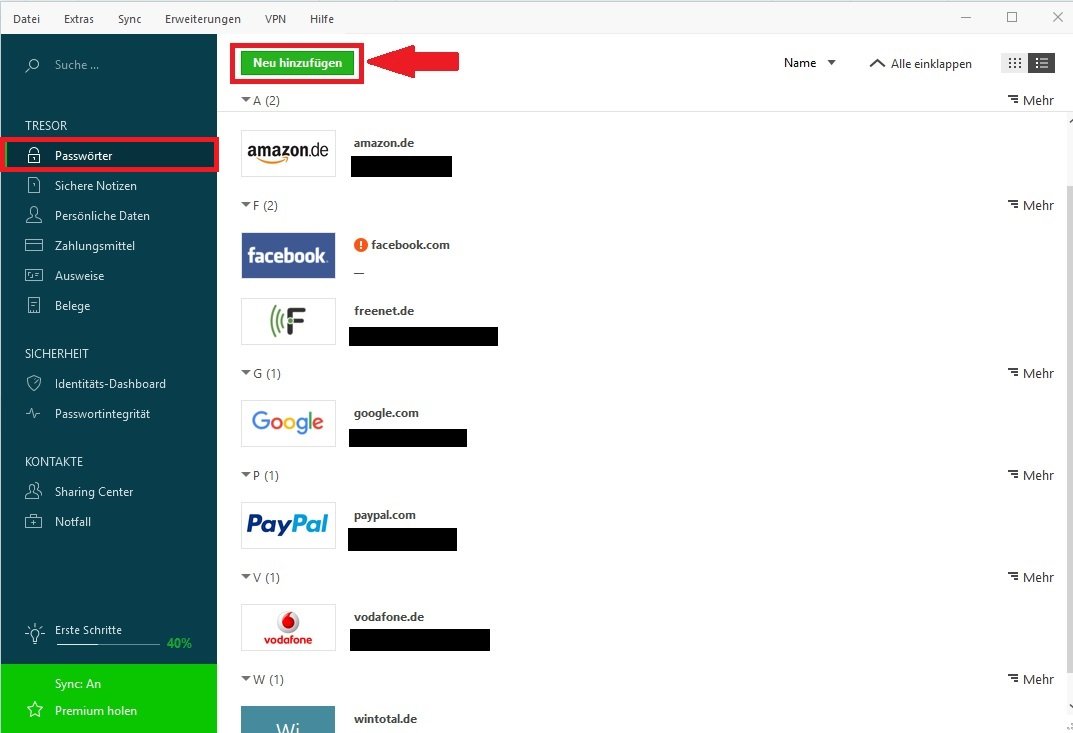The height and width of the screenshot is (733, 1073).
Task: Switch to grid view icon
Action: 1015,63
